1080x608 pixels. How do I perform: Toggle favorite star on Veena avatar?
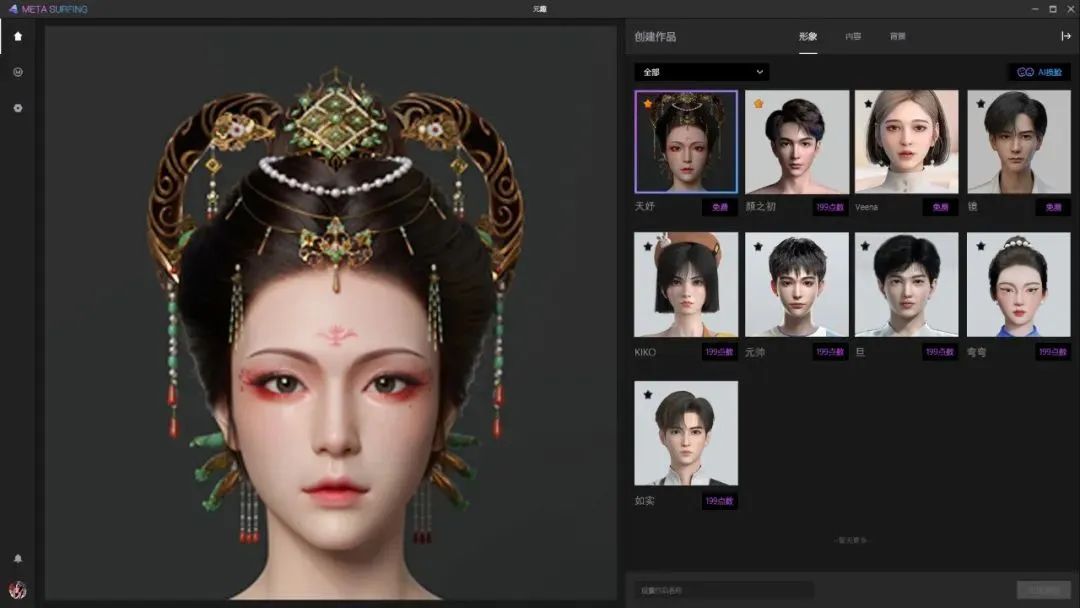click(867, 102)
